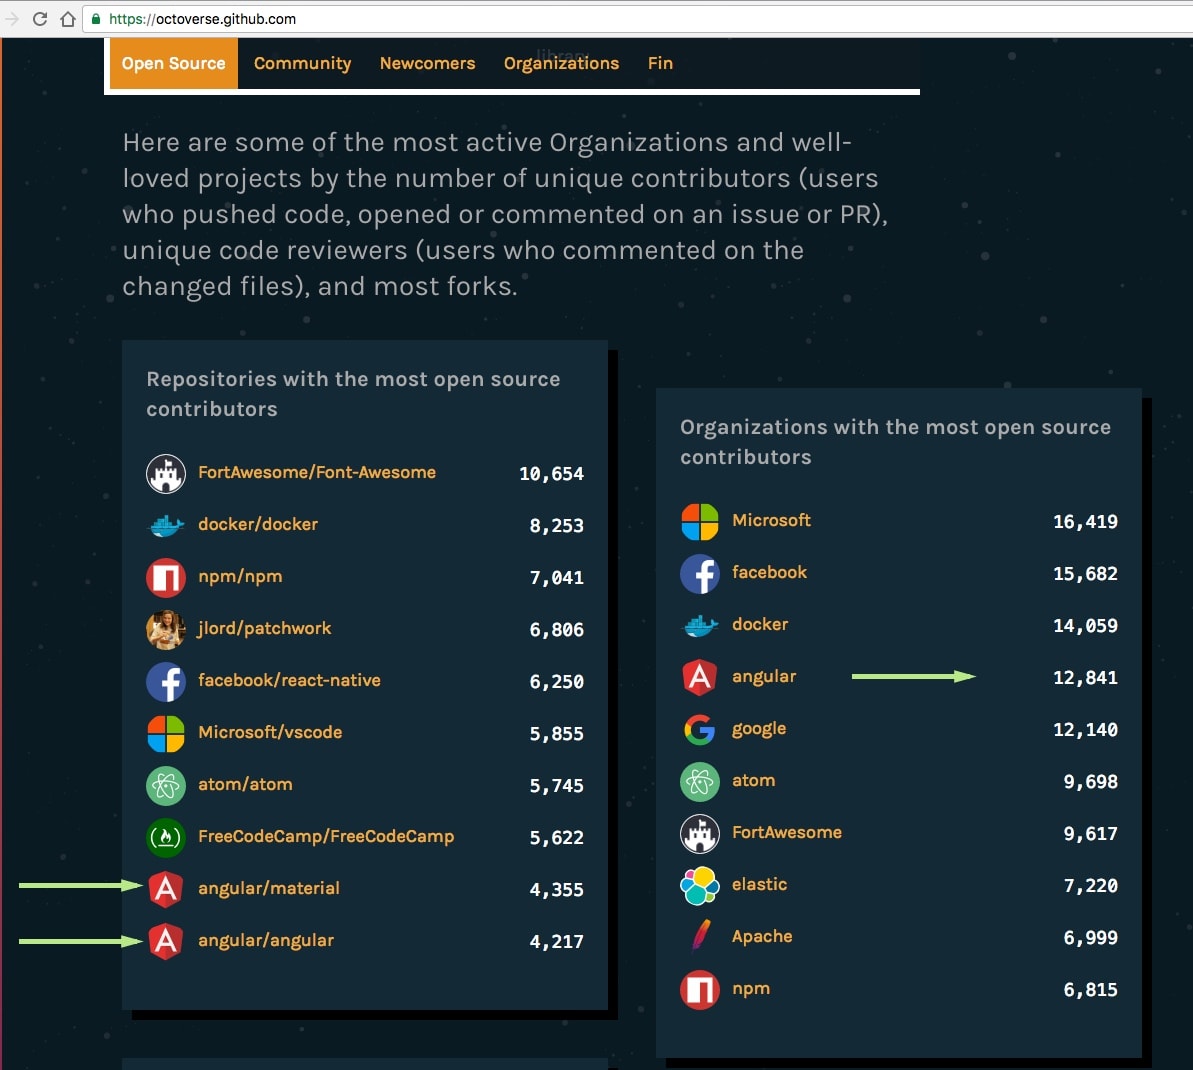The height and width of the screenshot is (1070, 1193).
Task: Click the FreeCodeCamp flame icon
Action: [166, 837]
